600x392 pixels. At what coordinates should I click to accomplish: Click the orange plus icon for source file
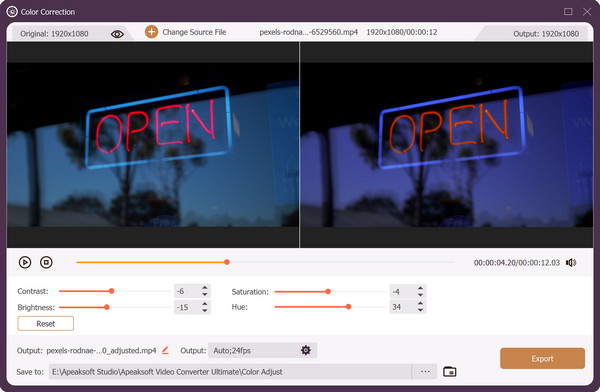pyautogui.click(x=152, y=32)
